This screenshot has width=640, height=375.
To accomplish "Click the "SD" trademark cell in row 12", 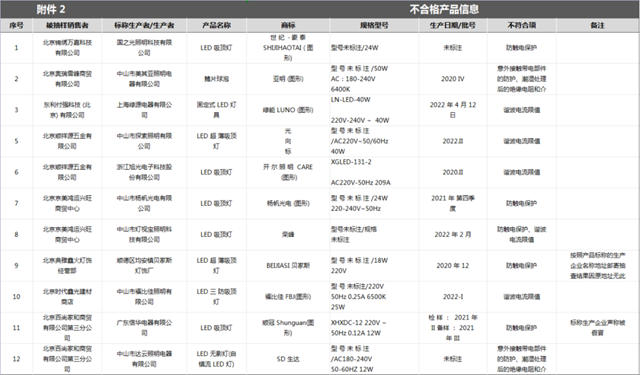I will pos(288,359).
